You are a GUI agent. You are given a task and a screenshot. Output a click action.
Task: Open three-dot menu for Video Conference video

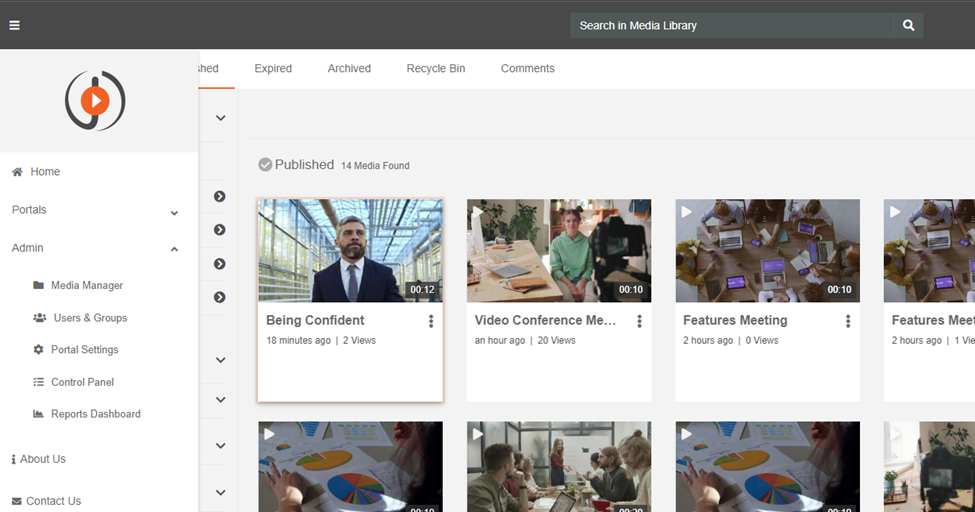point(639,321)
